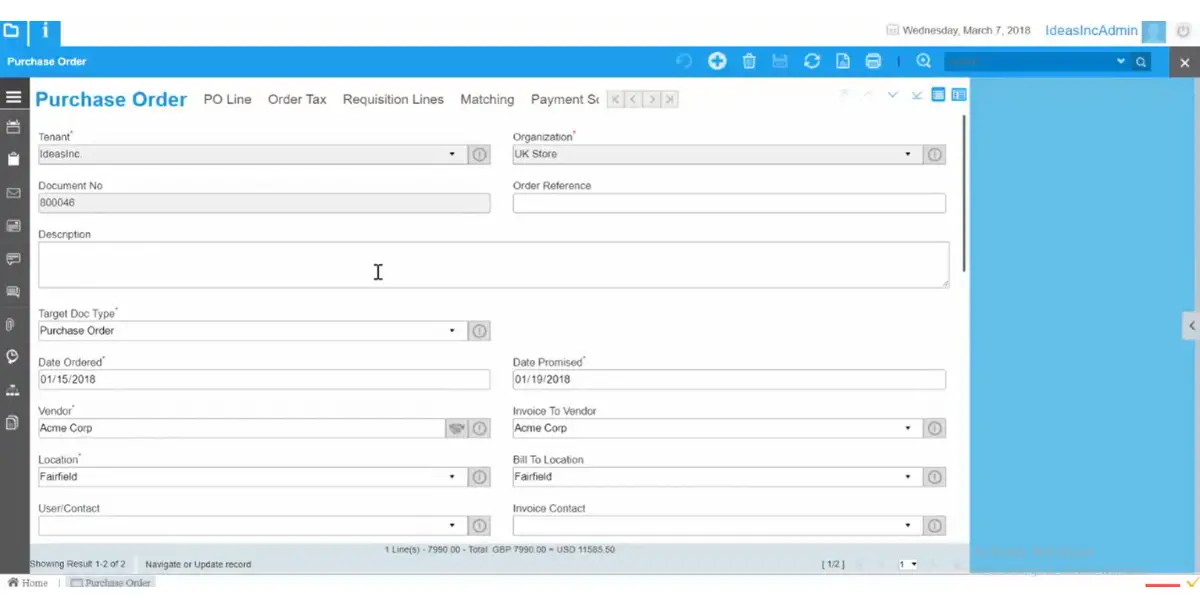This screenshot has height=600, width=1200.
Task: Switch to the PO Line tab
Action: [x=227, y=99]
